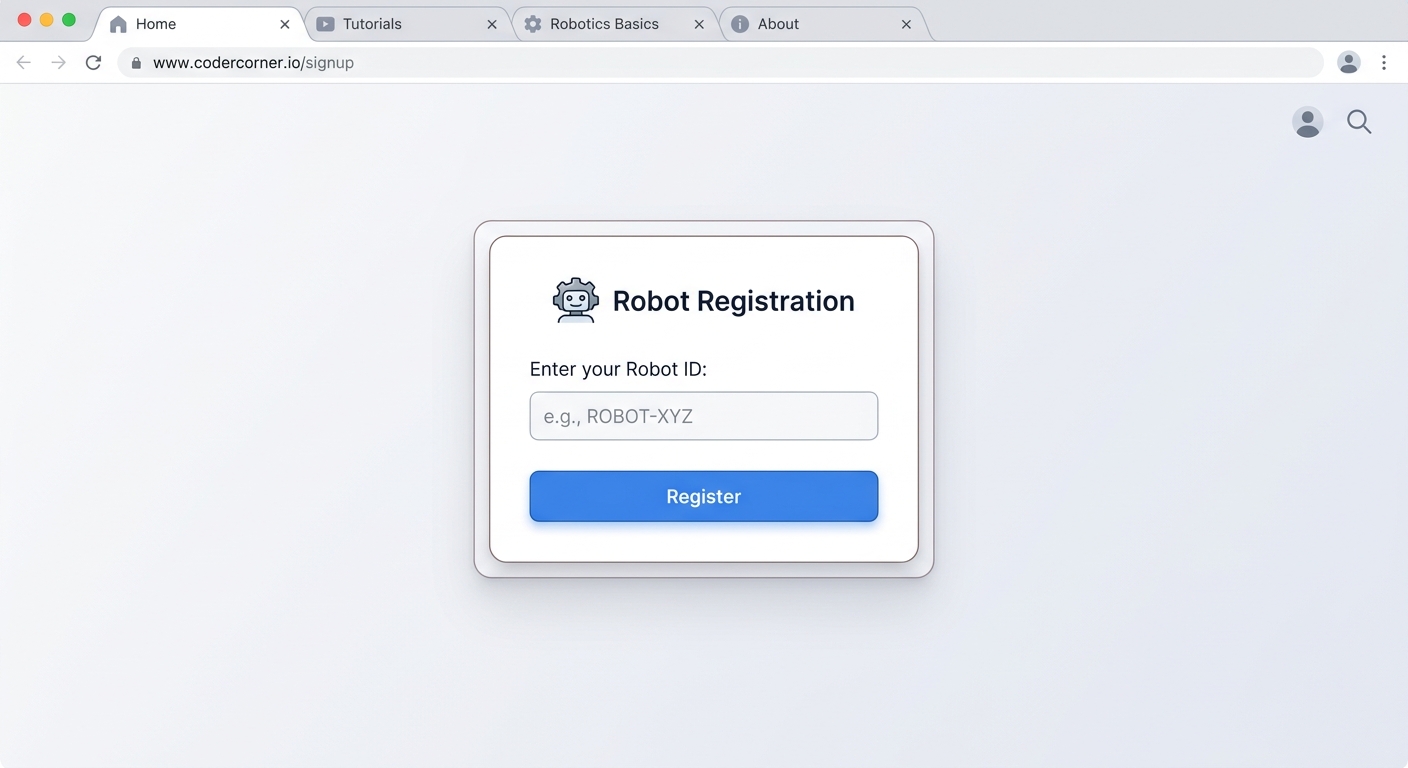Image resolution: width=1408 pixels, height=768 pixels.
Task: Open the search magnifier on the page
Action: [1359, 121]
